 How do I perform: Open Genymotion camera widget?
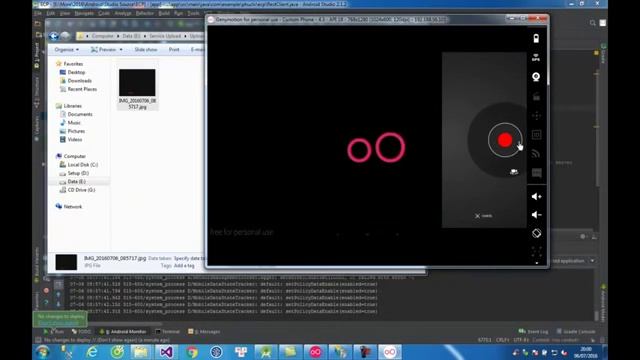(x=536, y=77)
